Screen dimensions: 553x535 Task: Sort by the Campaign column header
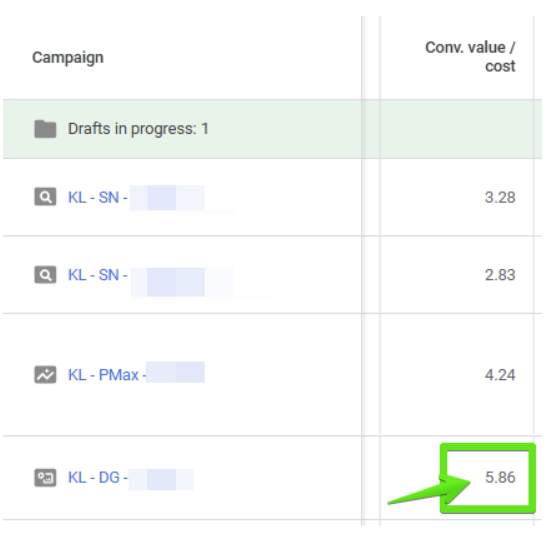pos(68,57)
